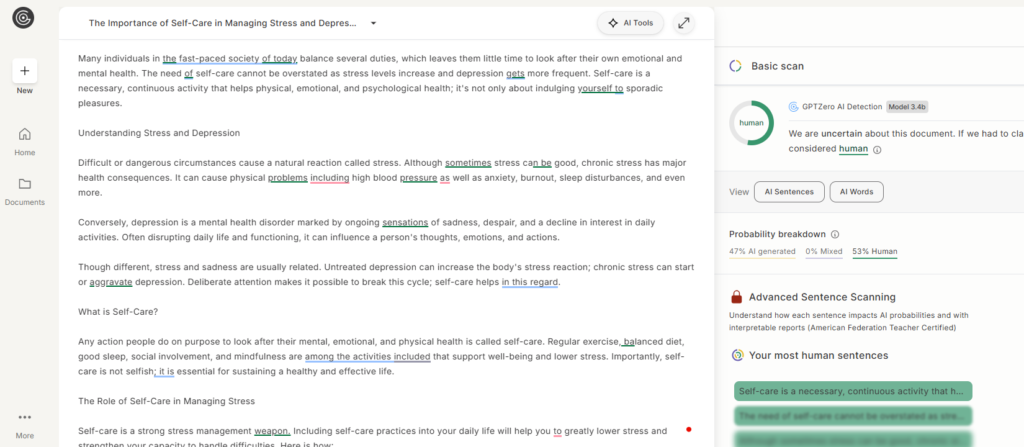The height and width of the screenshot is (447, 1024).
Task: Click the Model 3.4b badge
Action: [907, 107]
